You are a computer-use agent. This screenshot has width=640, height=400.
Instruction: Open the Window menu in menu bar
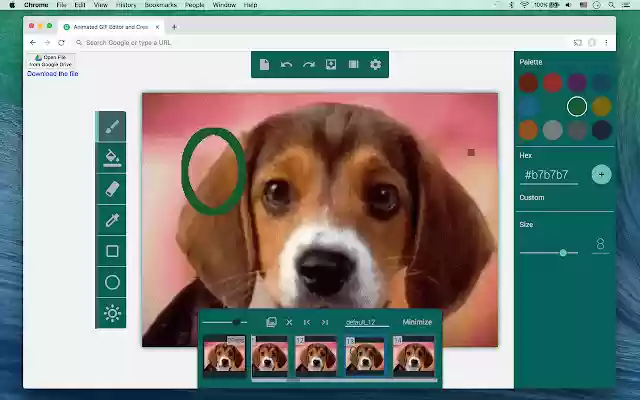click(224, 5)
